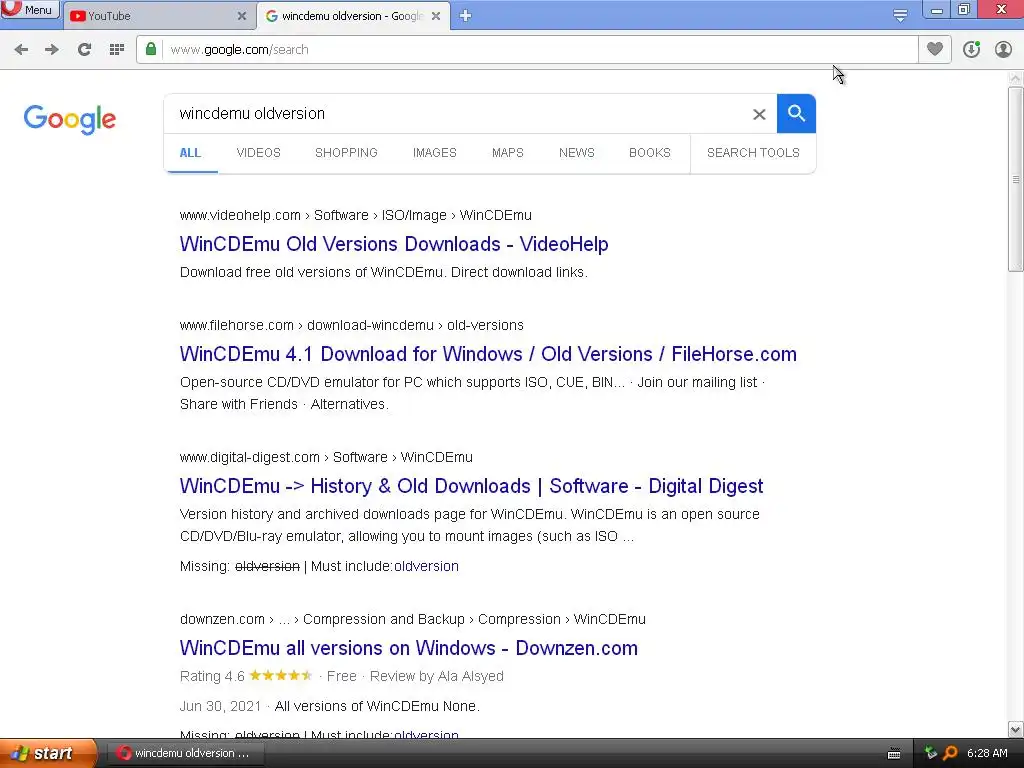Close the YouTube tab
1024x768 pixels.
(x=242, y=16)
